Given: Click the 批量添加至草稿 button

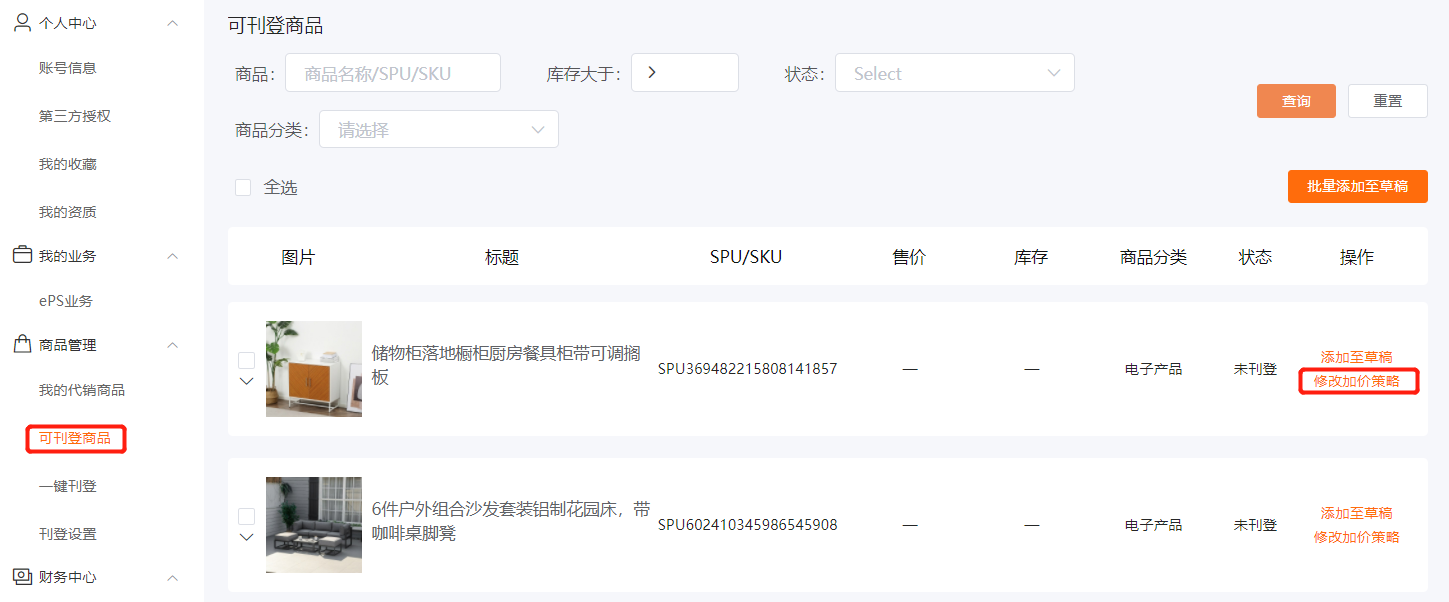Looking at the screenshot, I should [x=1357, y=186].
